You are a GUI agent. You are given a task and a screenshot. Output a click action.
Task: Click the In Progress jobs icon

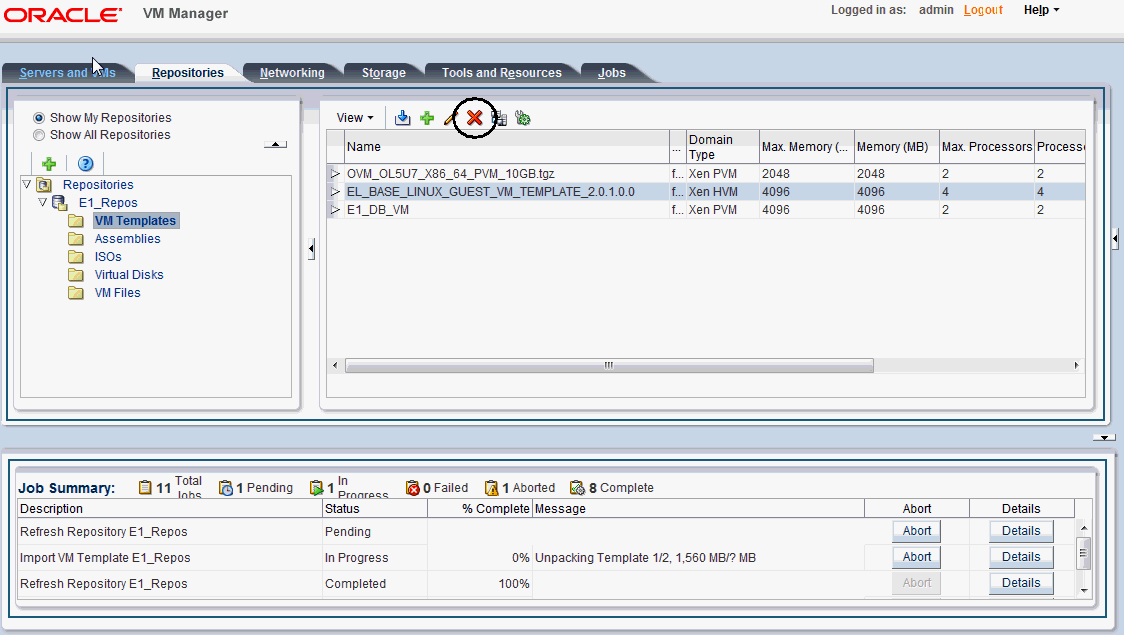pos(316,487)
